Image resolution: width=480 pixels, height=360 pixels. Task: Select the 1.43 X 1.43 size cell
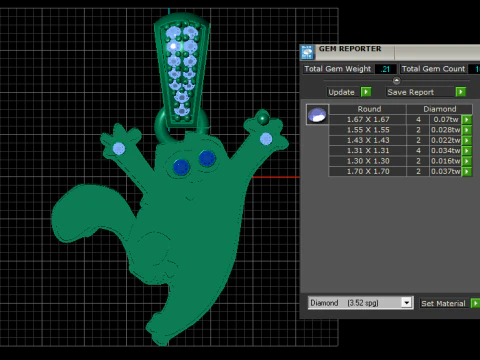click(x=368, y=140)
